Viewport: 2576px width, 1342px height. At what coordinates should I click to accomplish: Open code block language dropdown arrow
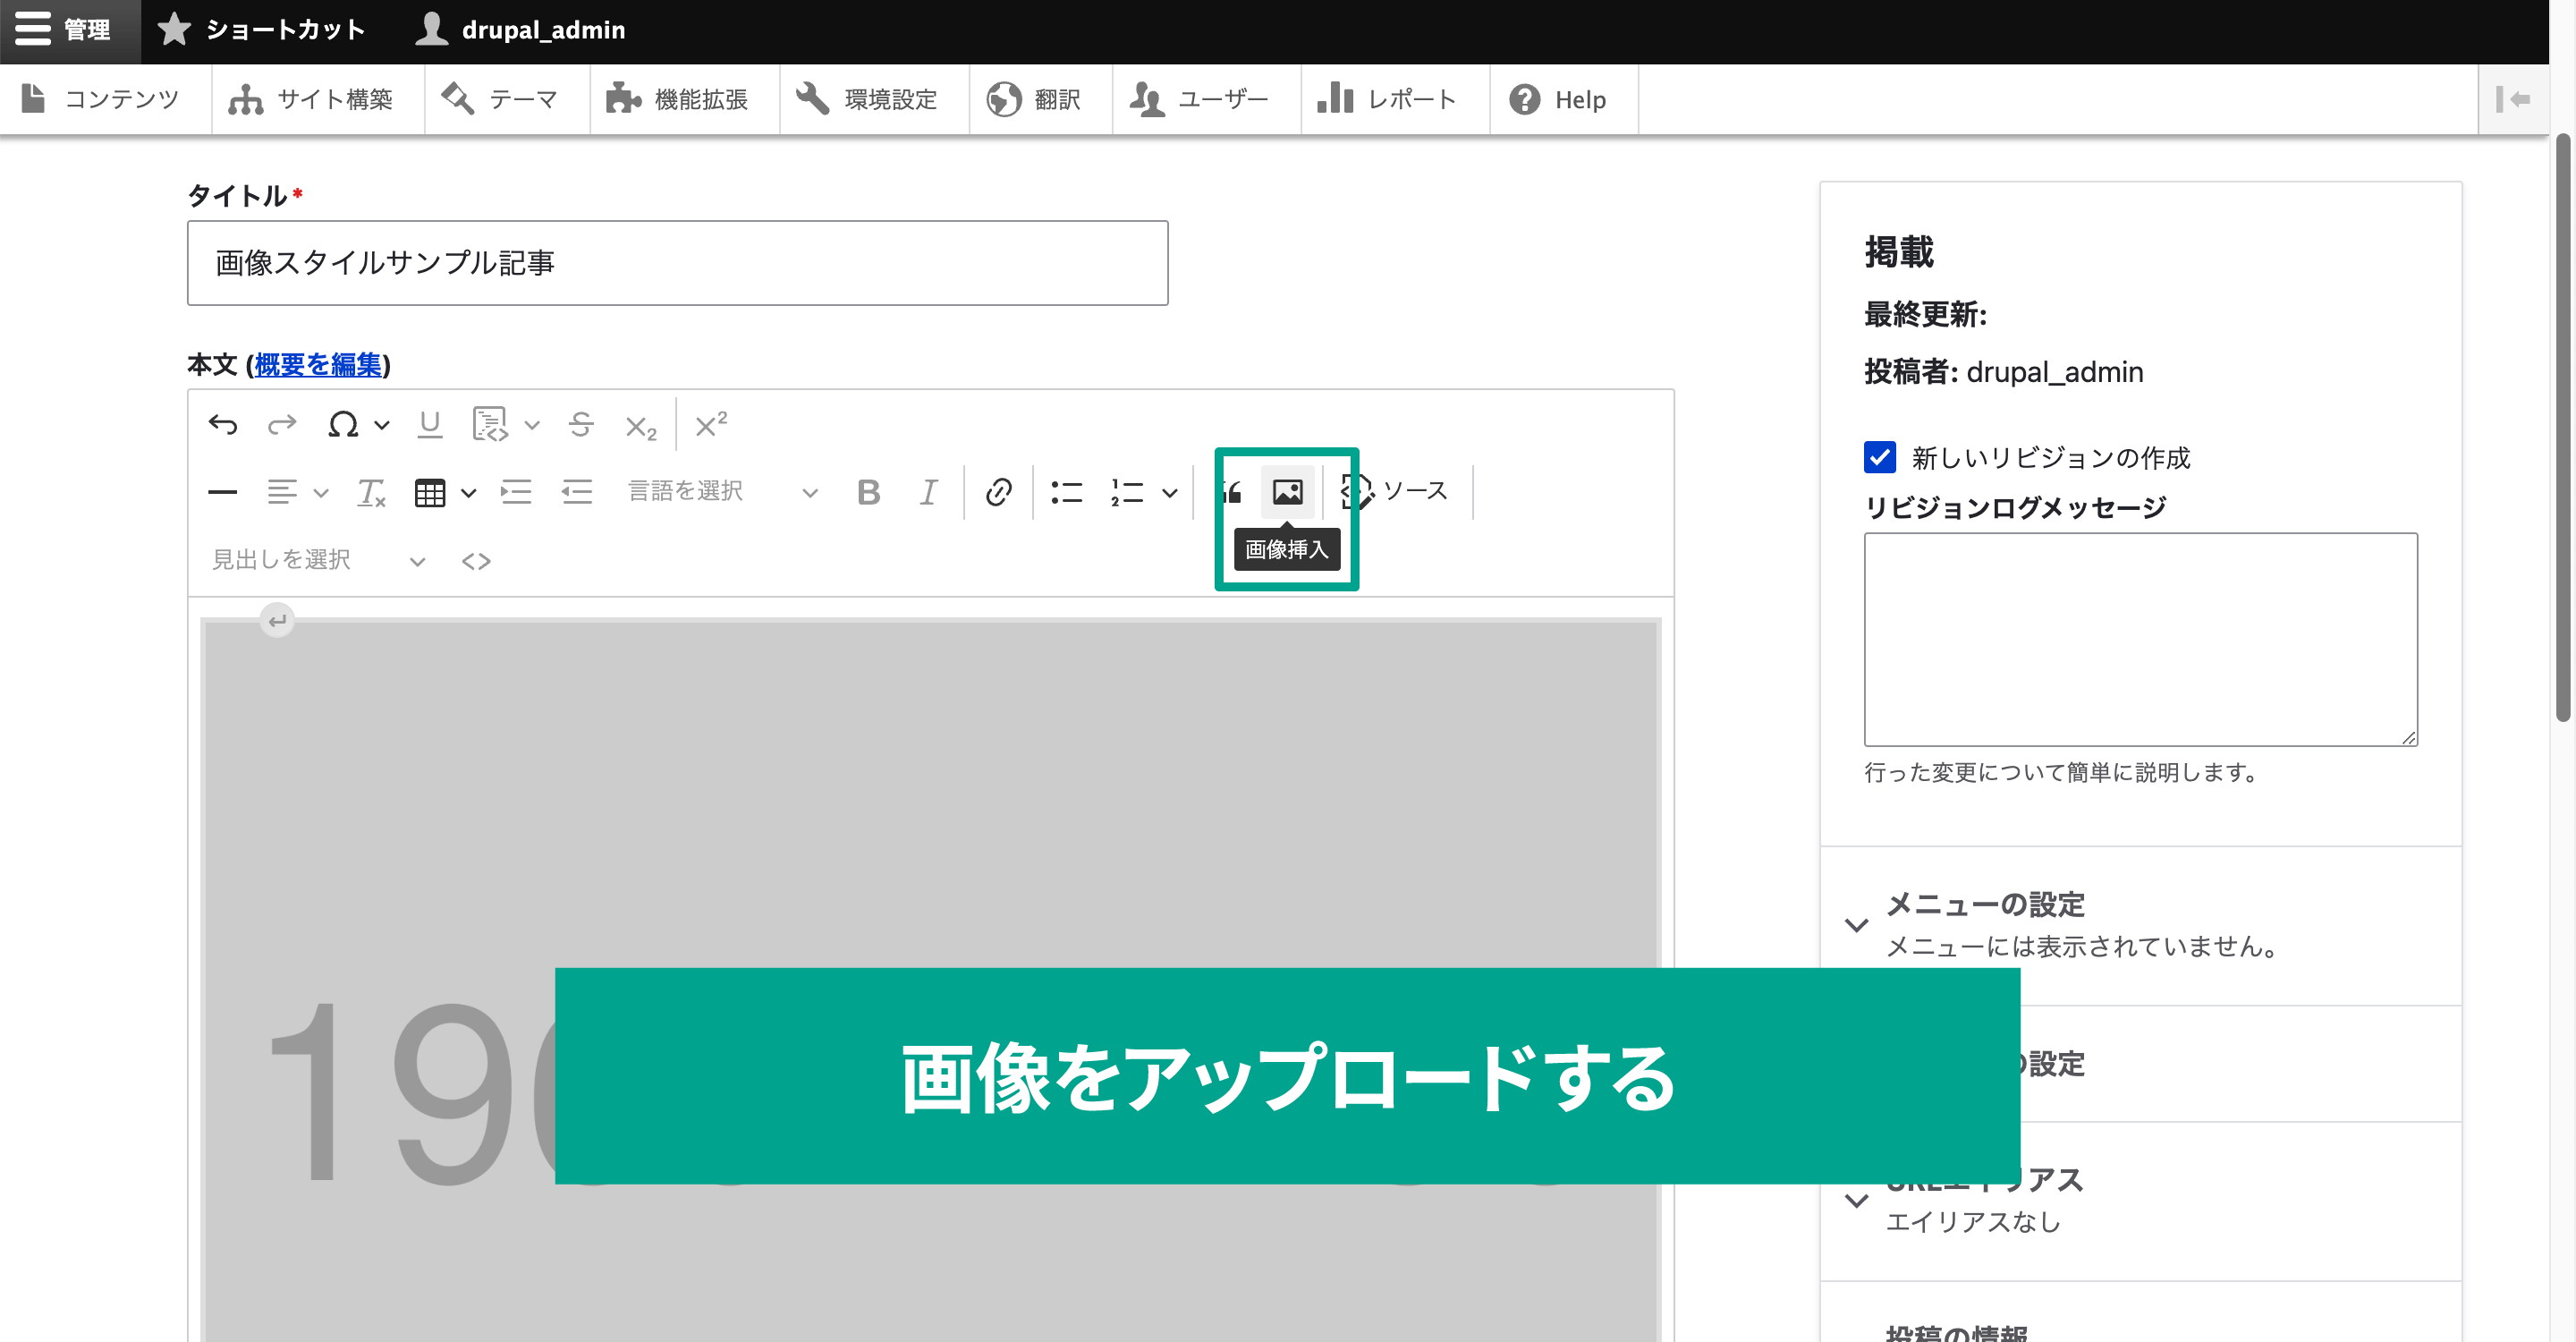[532, 425]
